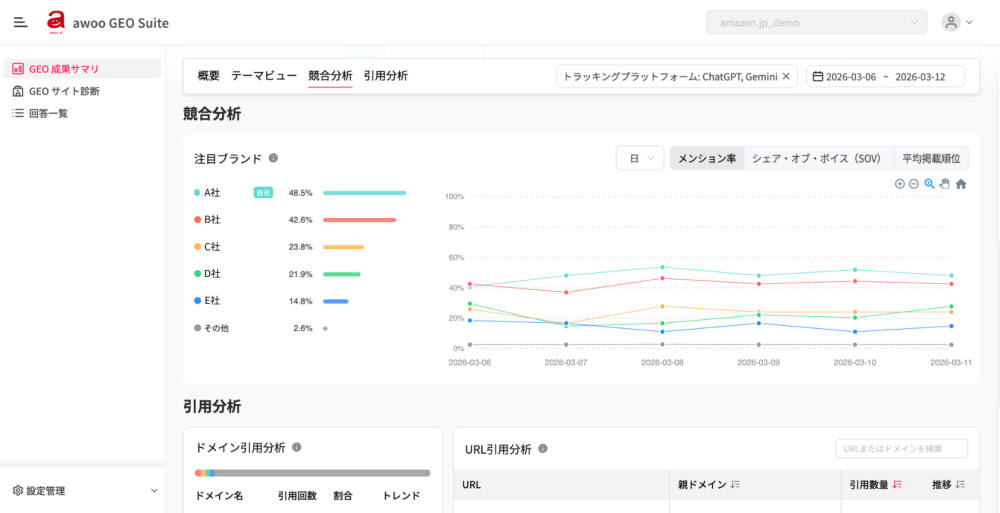
Task: Switch to the 引用分析 tab
Action: [385, 76]
